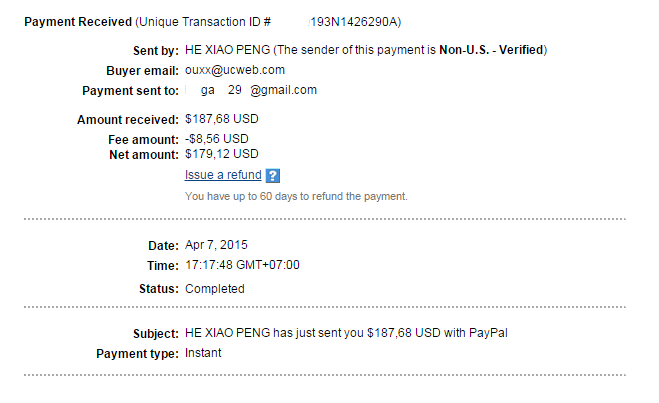The image size is (659, 403).
Task: Click the Net amount $179,12 USD value
Action: 221,154
